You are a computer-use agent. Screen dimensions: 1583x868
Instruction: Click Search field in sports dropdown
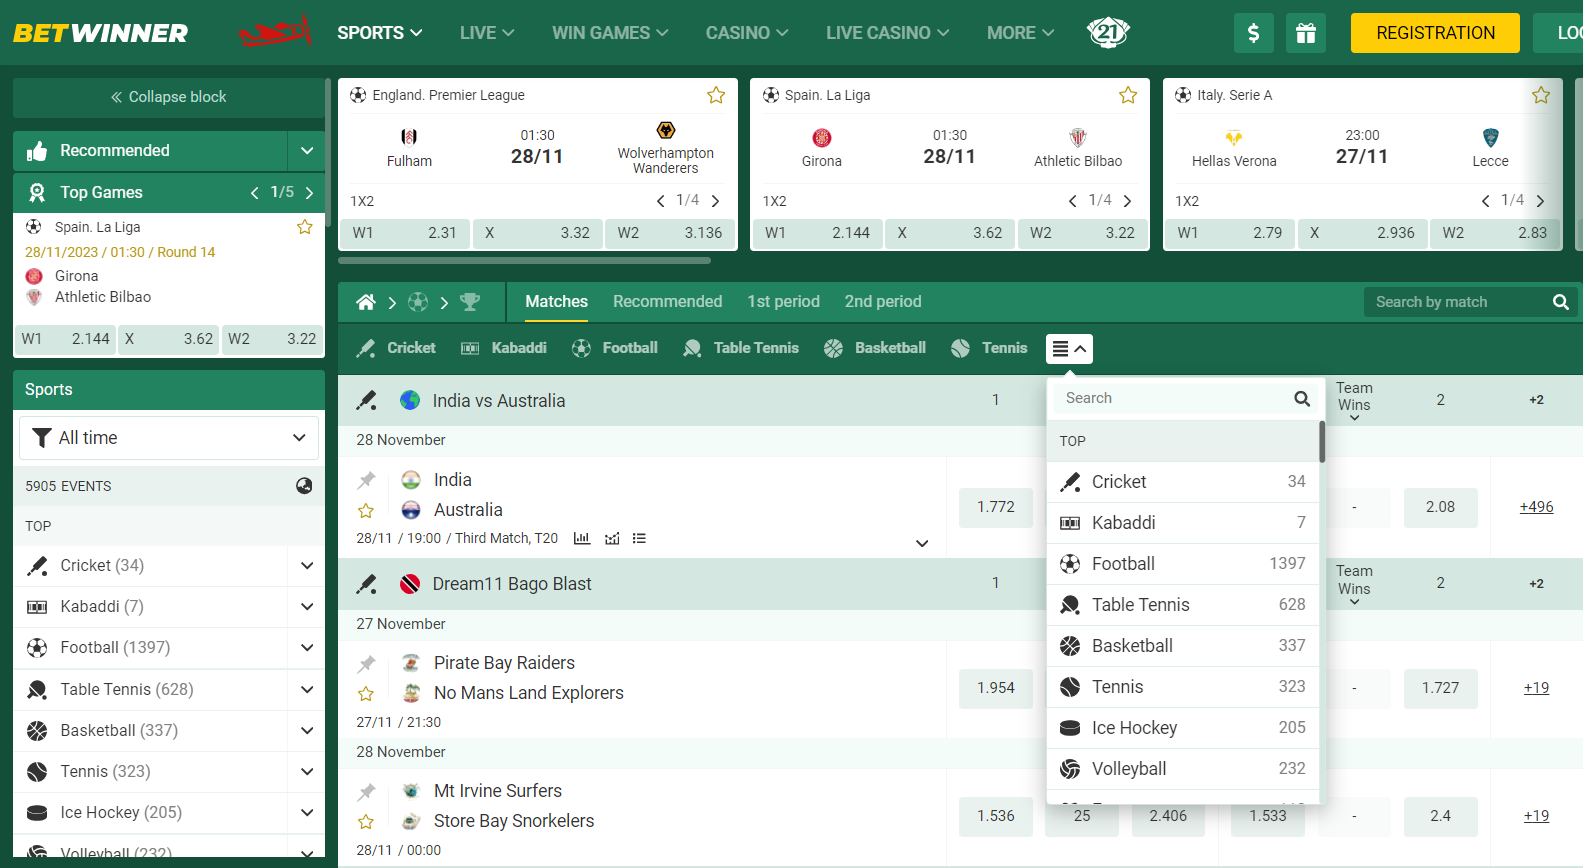1172,398
